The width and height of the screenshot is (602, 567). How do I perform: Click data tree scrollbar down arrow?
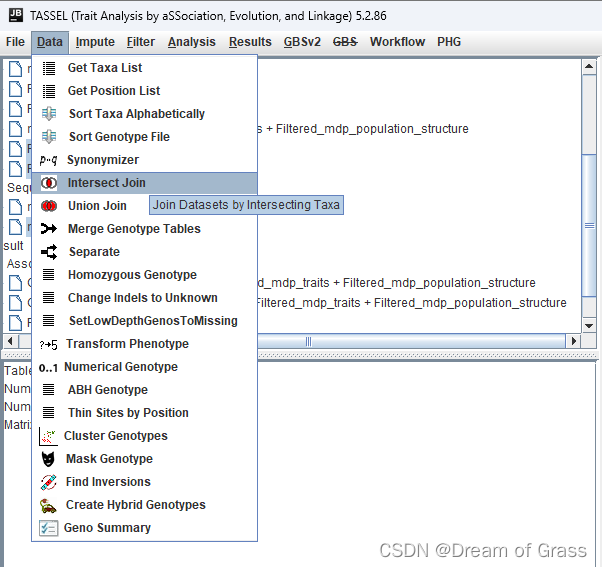[589, 326]
